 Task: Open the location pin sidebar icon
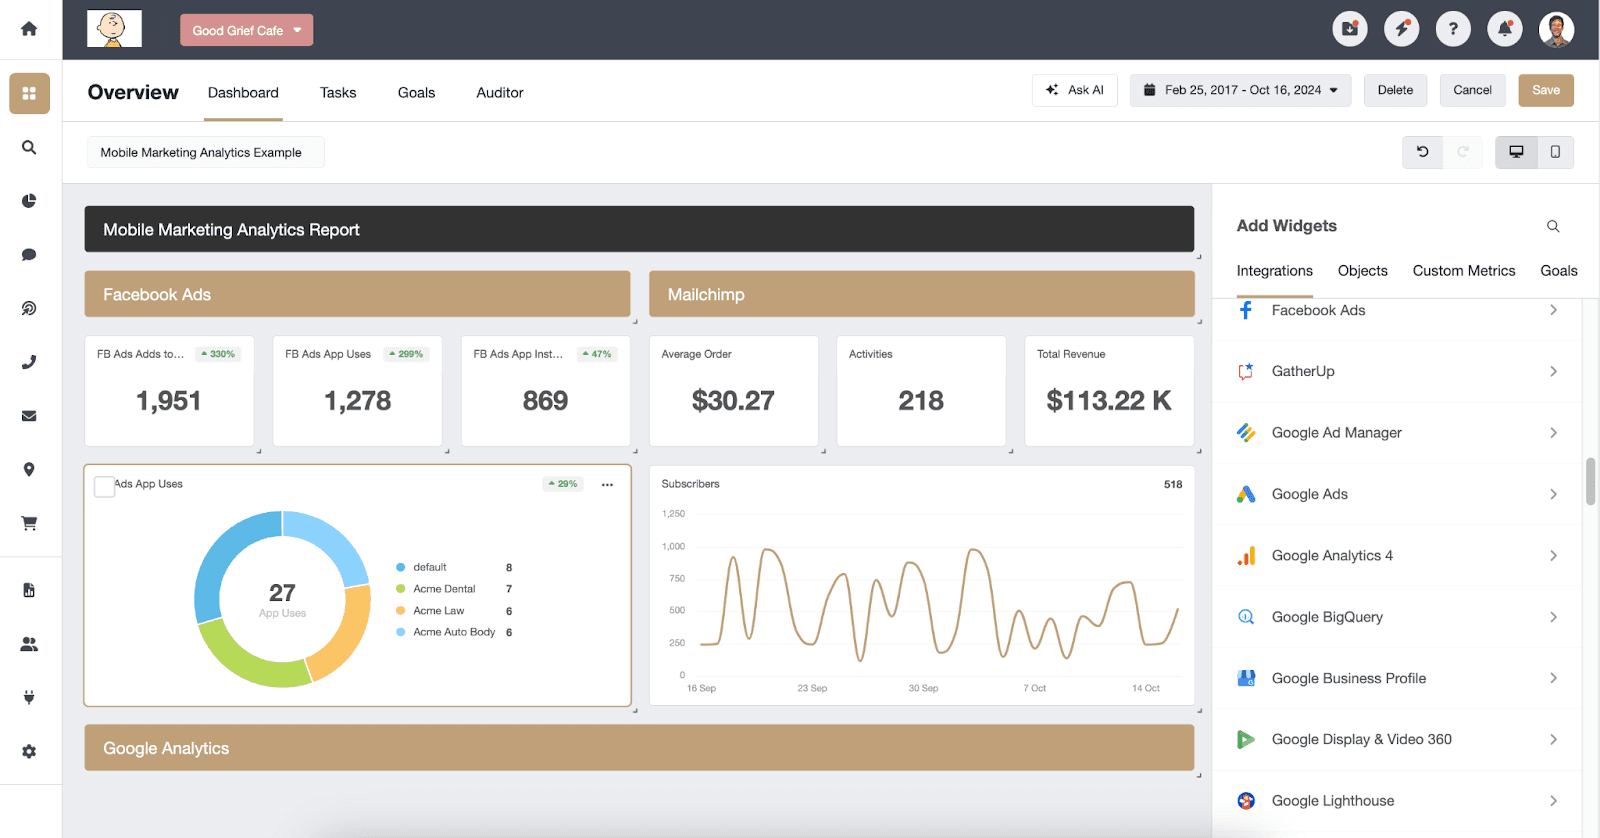point(29,470)
